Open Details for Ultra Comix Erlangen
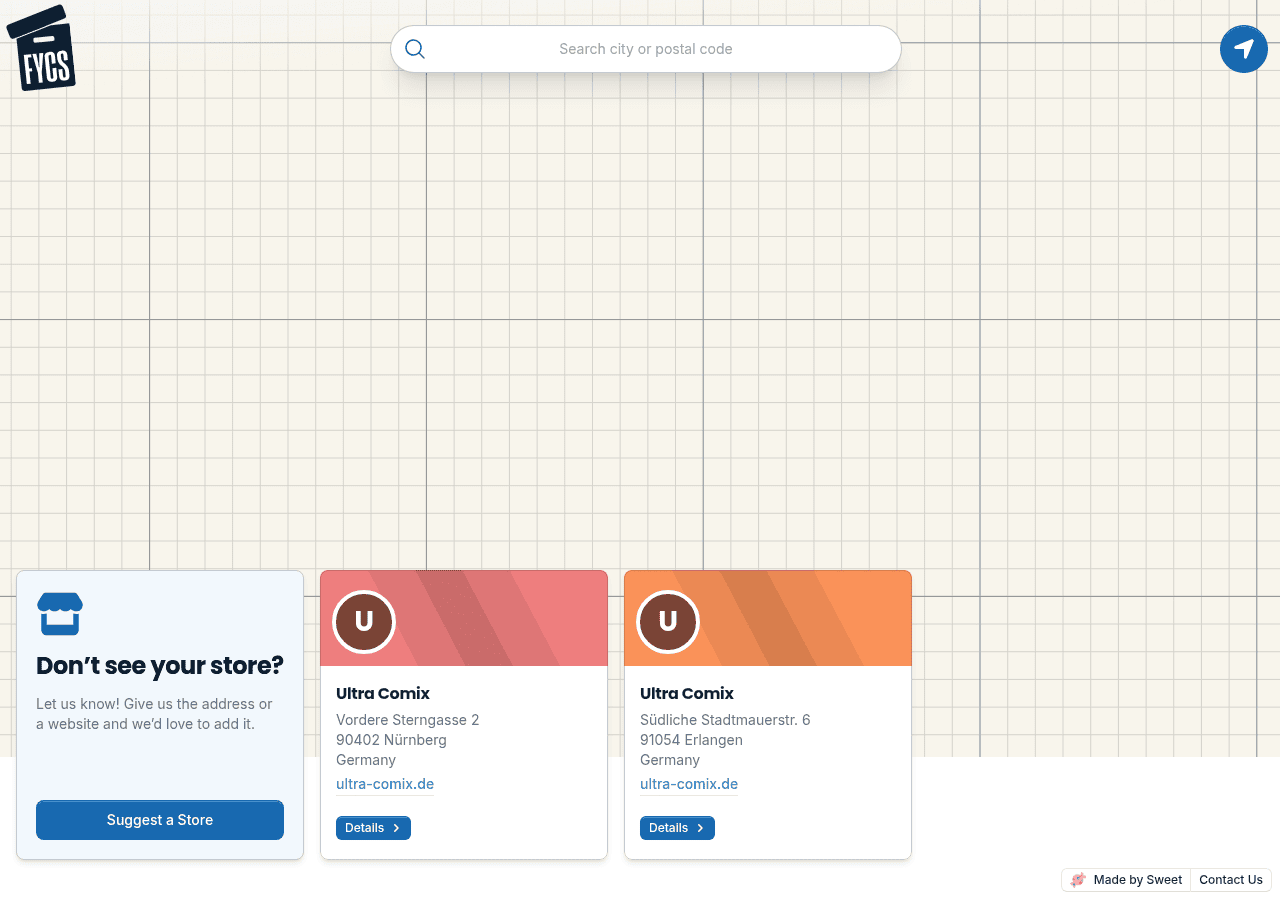1280x900 pixels. (x=677, y=828)
